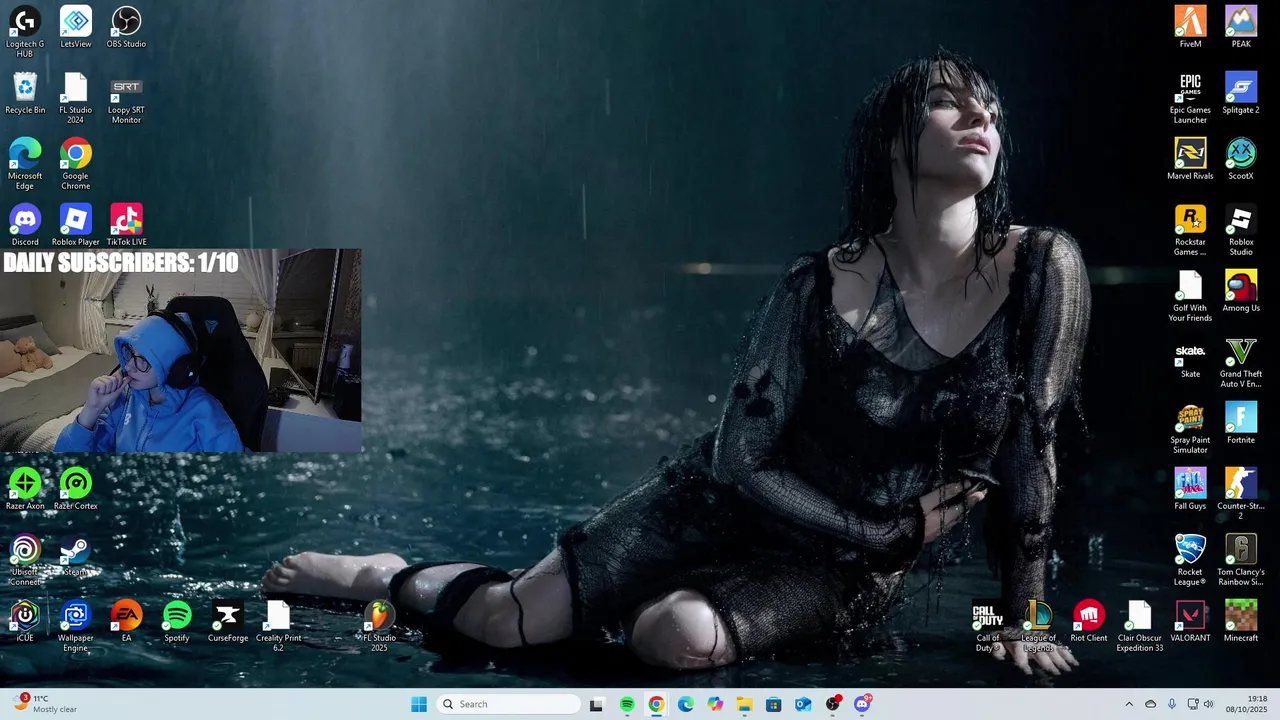Launch LetsView from the desktop
The height and width of the screenshot is (720, 1280).
(76, 27)
